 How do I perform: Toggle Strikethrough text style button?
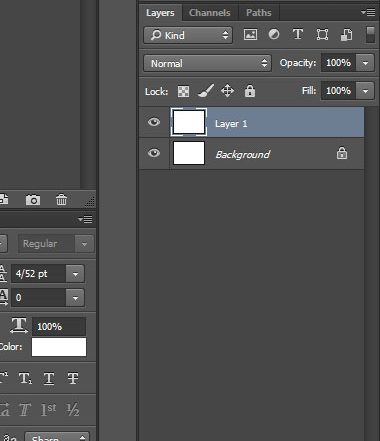point(73,379)
